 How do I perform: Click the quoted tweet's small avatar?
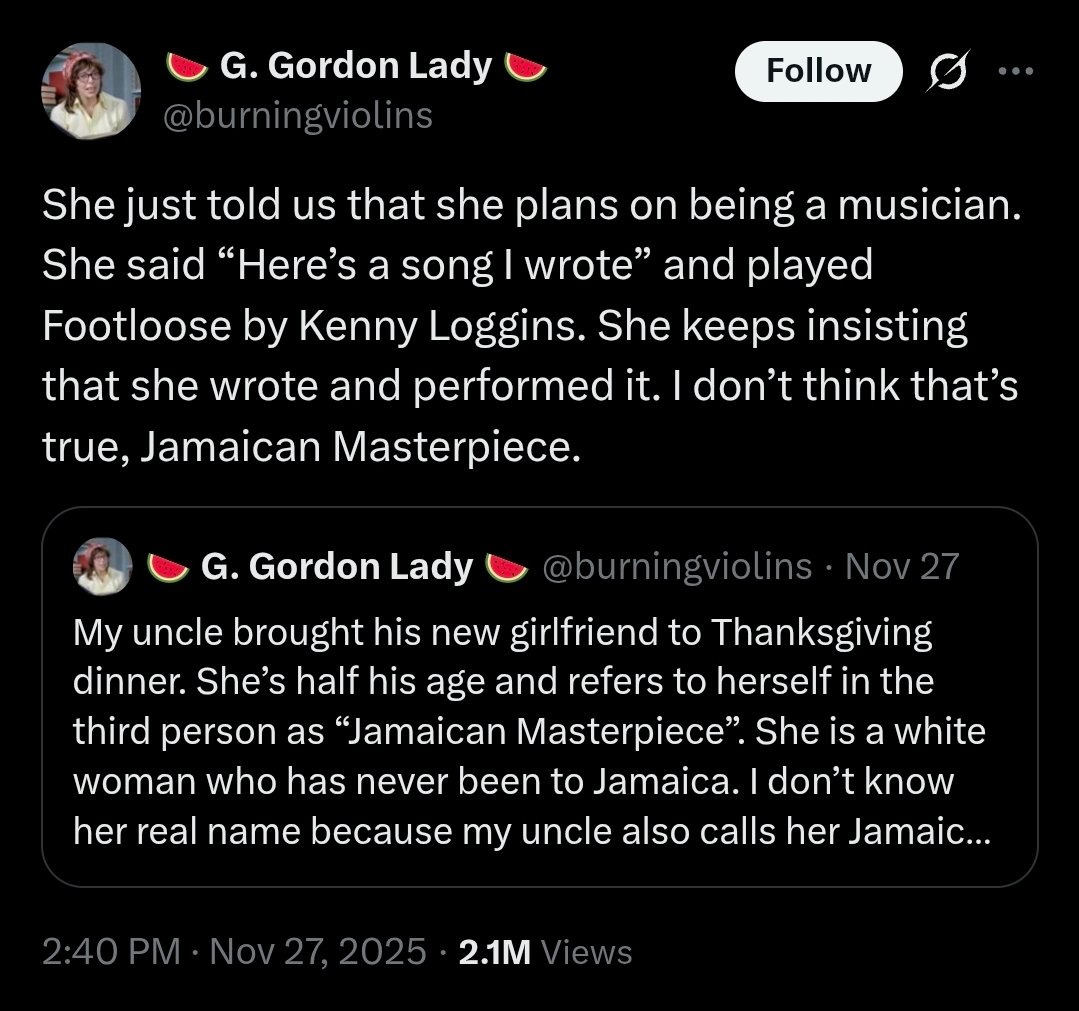[103, 567]
